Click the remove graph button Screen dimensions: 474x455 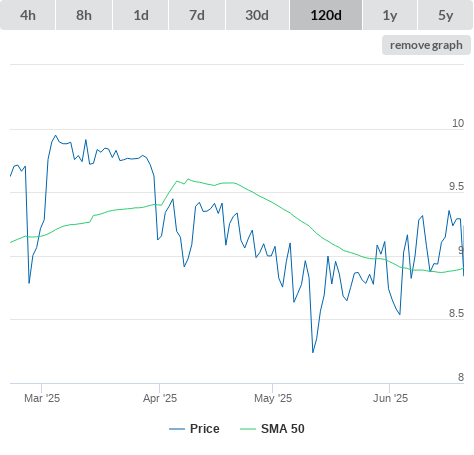(426, 45)
